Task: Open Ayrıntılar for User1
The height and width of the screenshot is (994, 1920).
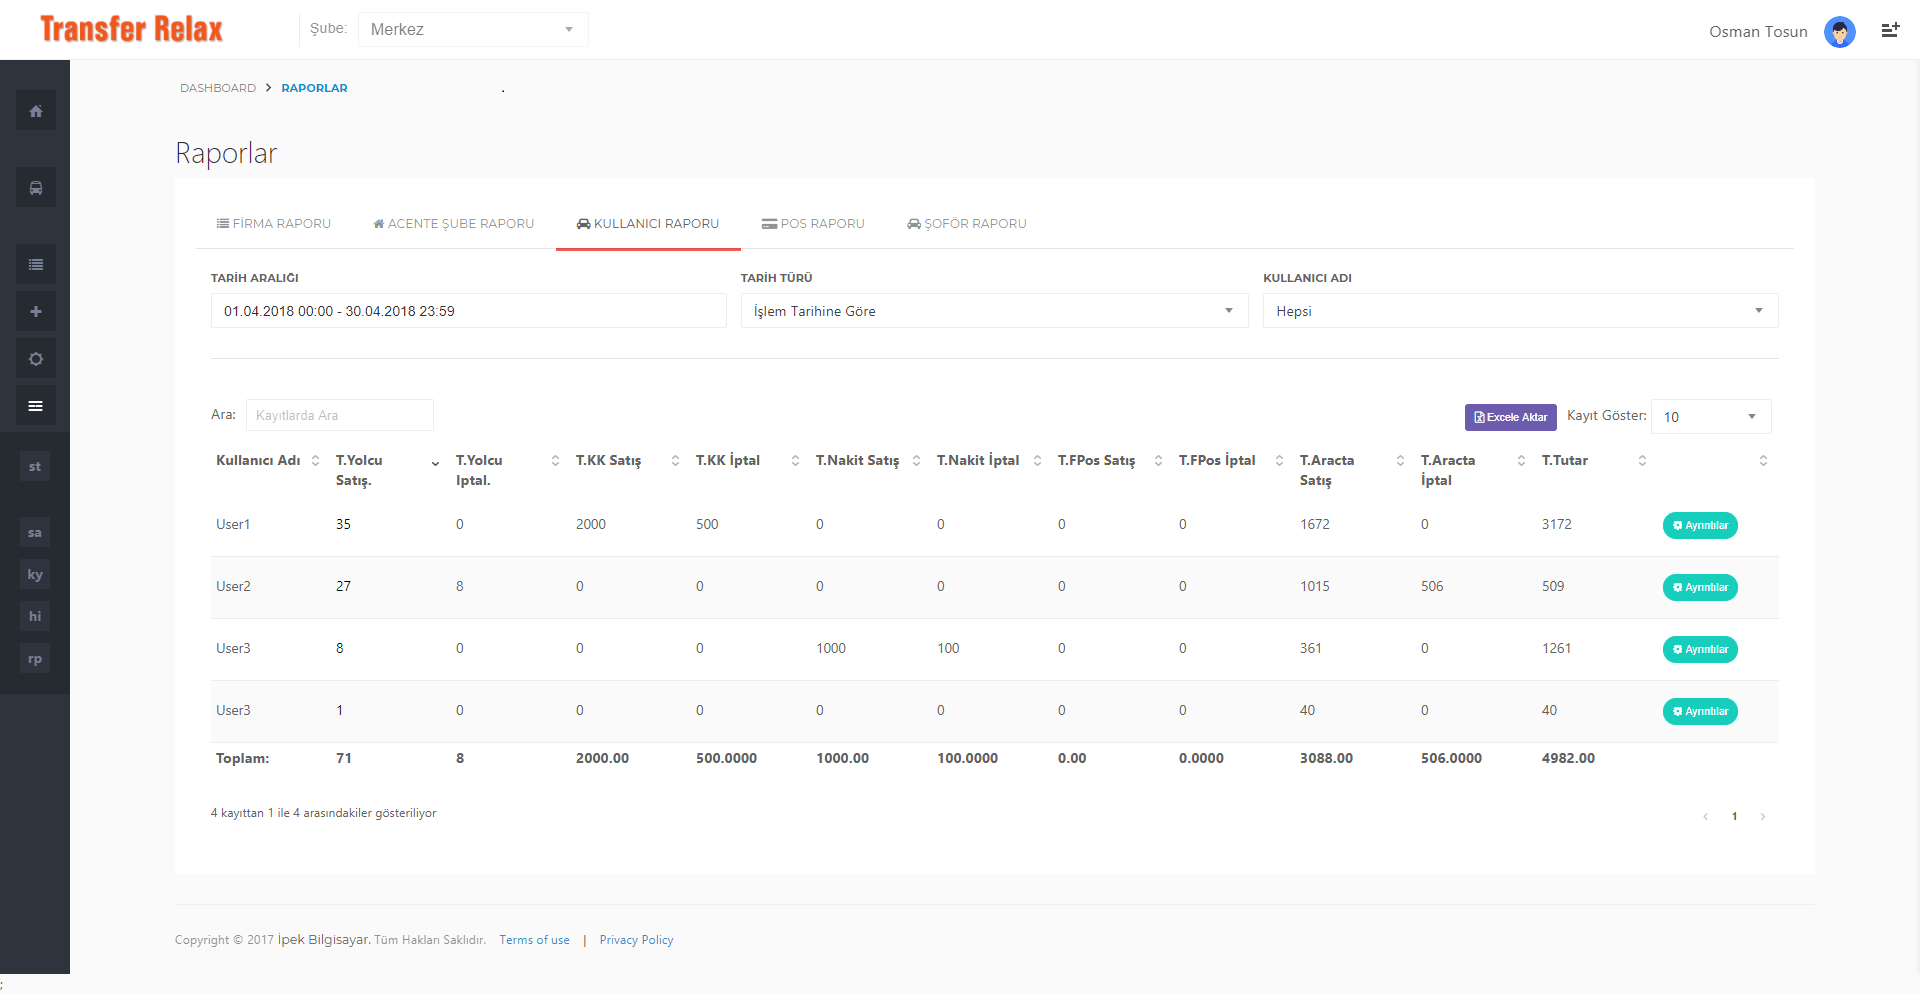Action: point(1700,525)
